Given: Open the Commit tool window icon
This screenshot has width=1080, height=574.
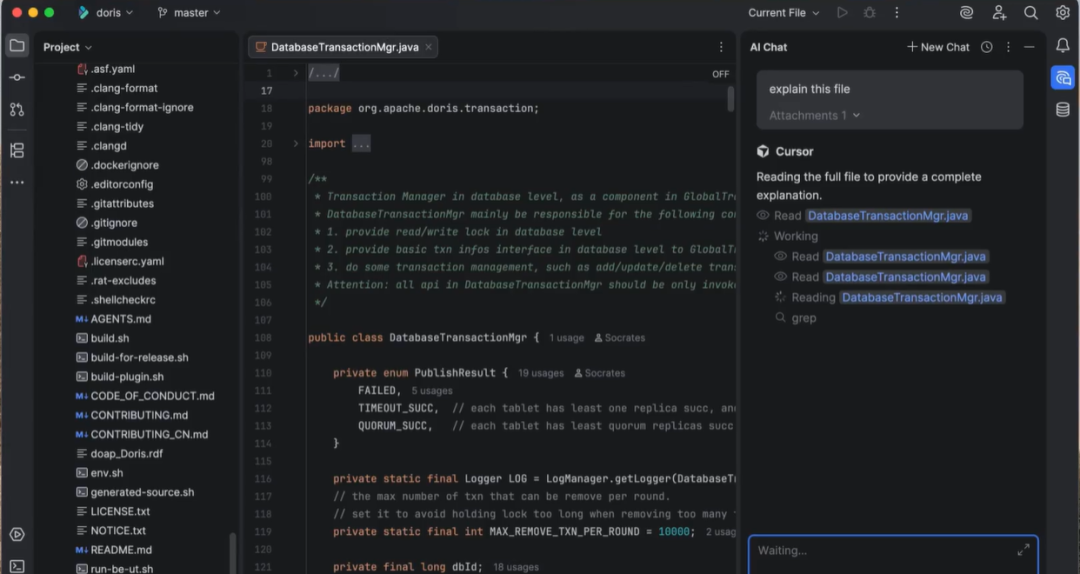Looking at the screenshot, I should (17, 77).
